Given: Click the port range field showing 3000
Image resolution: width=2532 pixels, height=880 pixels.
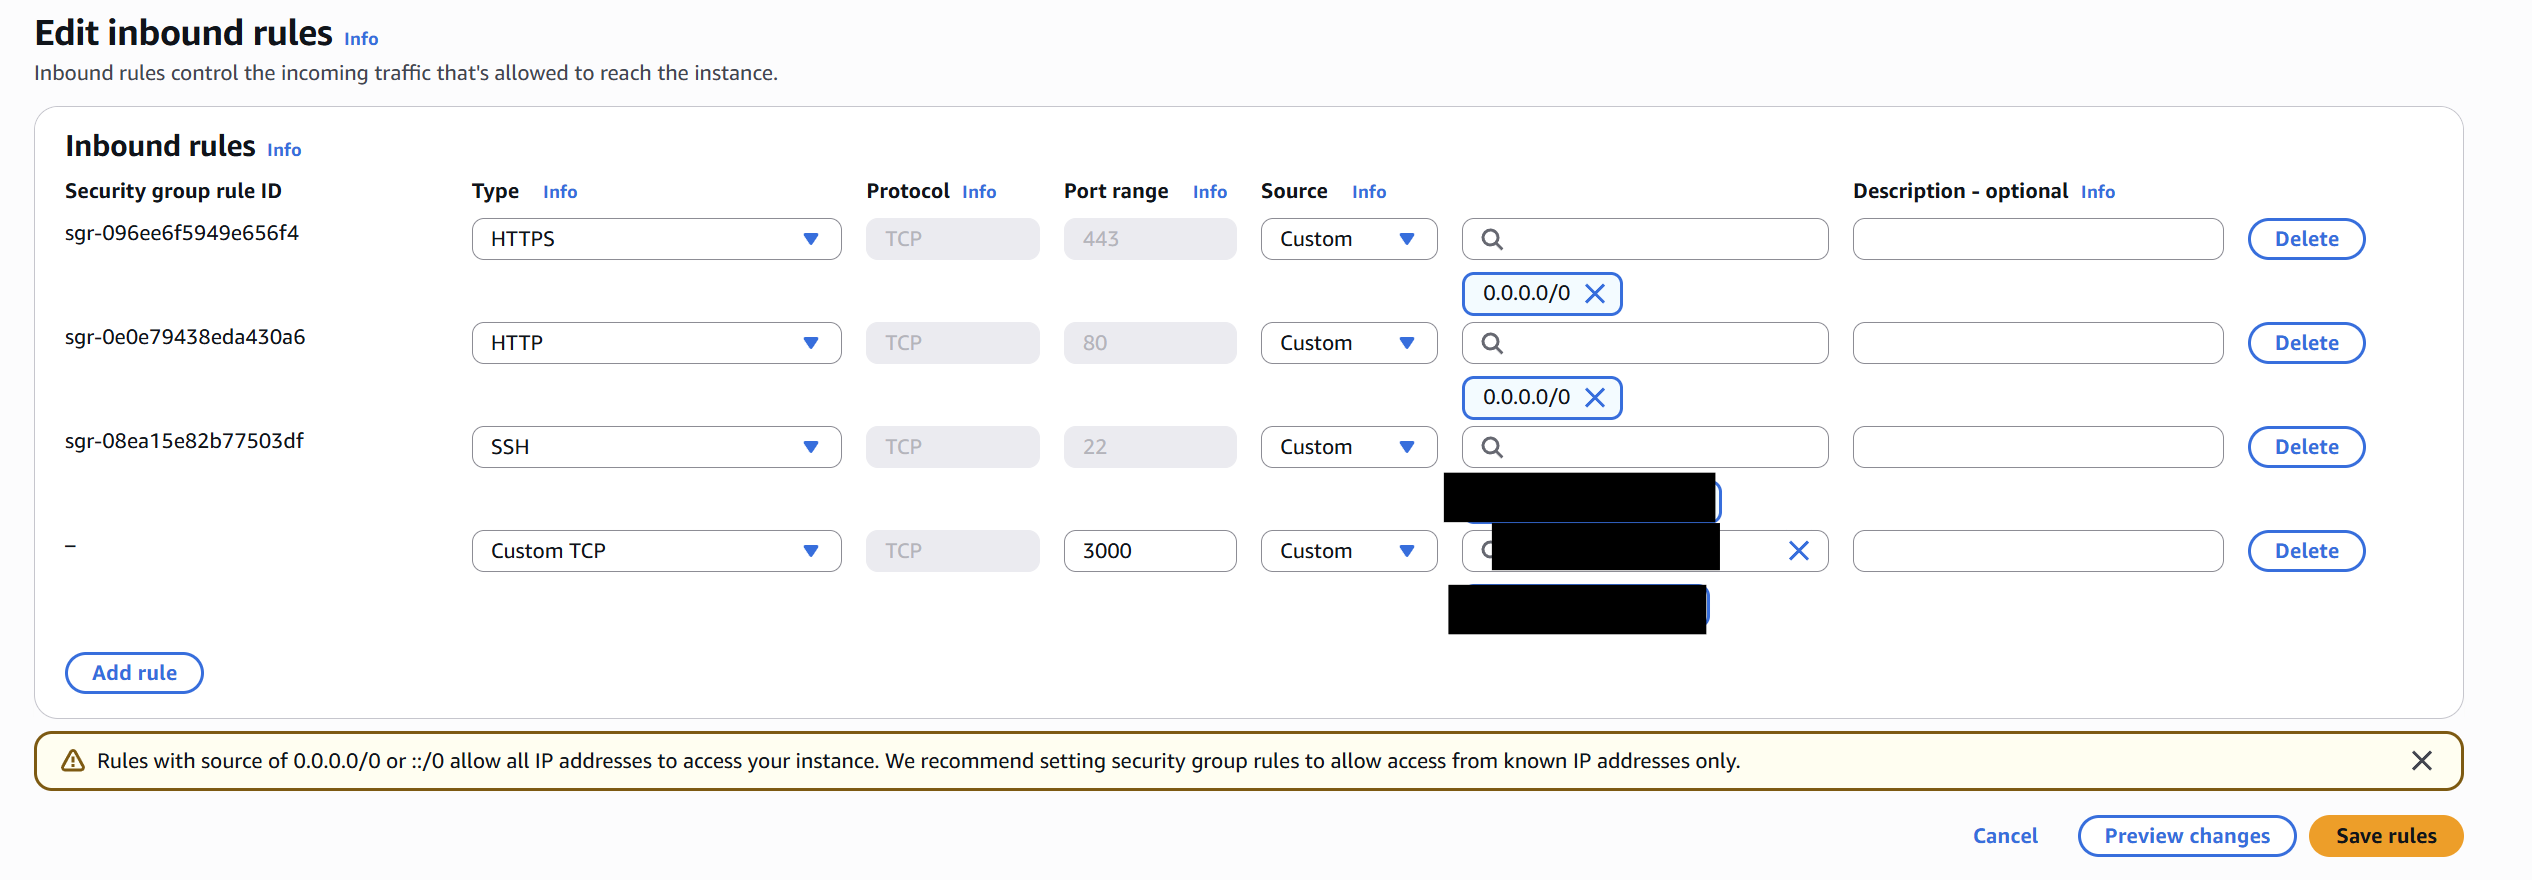Looking at the screenshot, I should click(1150, 551).
